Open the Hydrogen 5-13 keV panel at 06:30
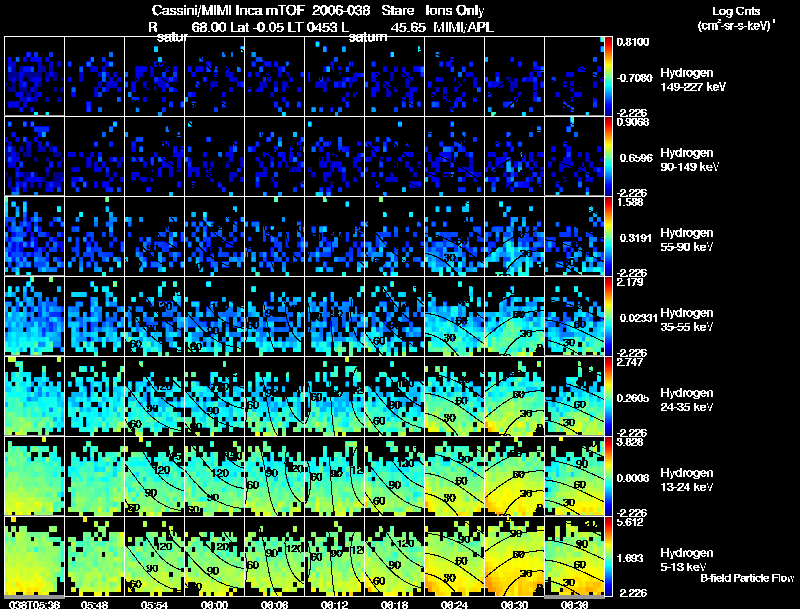The width and height of the screenshot is (800, 609). pyautogui.click(x=514, y=556)
